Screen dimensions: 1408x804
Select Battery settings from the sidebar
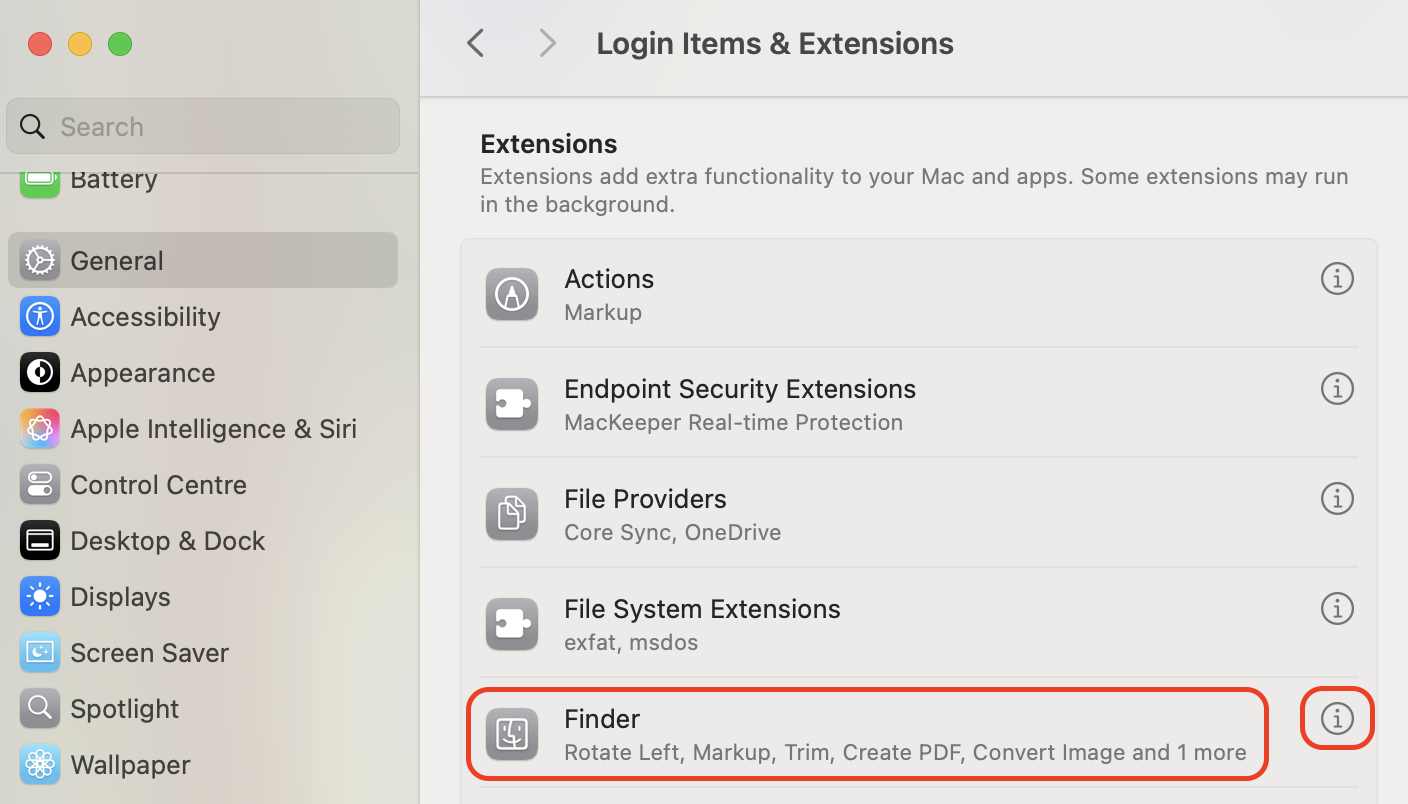coord(113,179)
